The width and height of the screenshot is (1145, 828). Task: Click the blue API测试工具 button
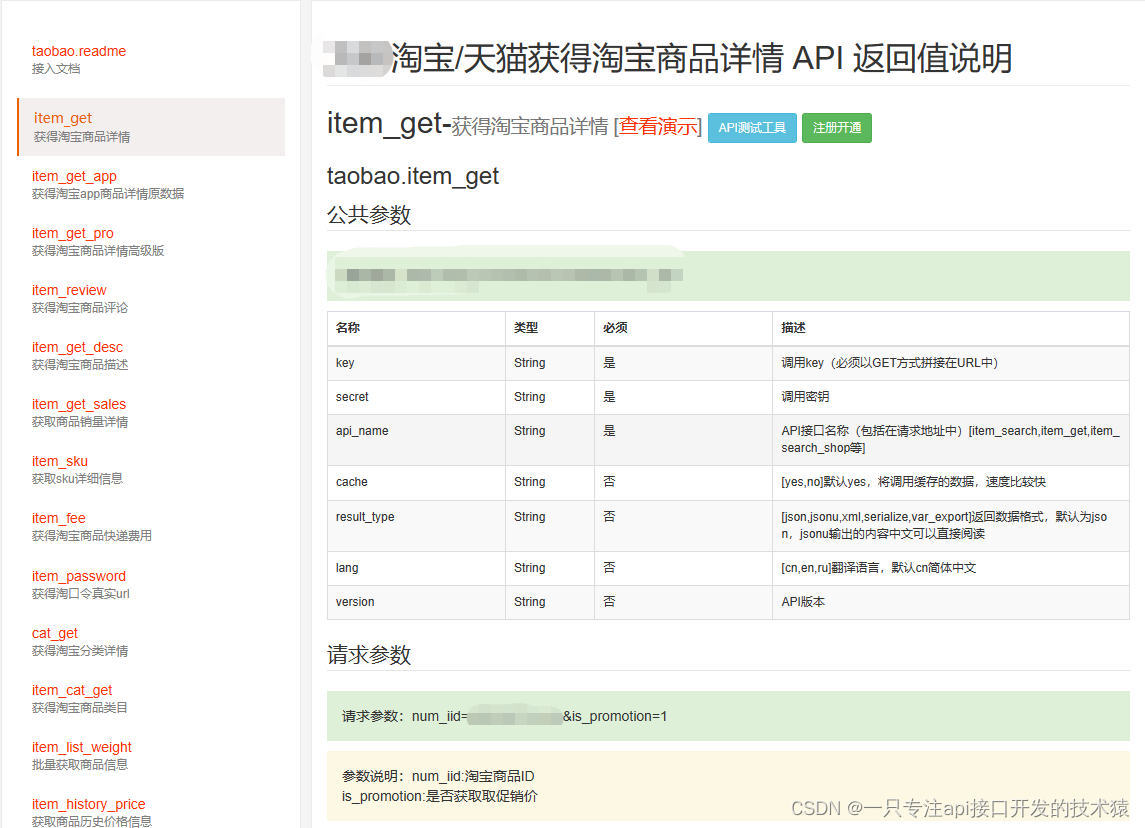[752, 128]
